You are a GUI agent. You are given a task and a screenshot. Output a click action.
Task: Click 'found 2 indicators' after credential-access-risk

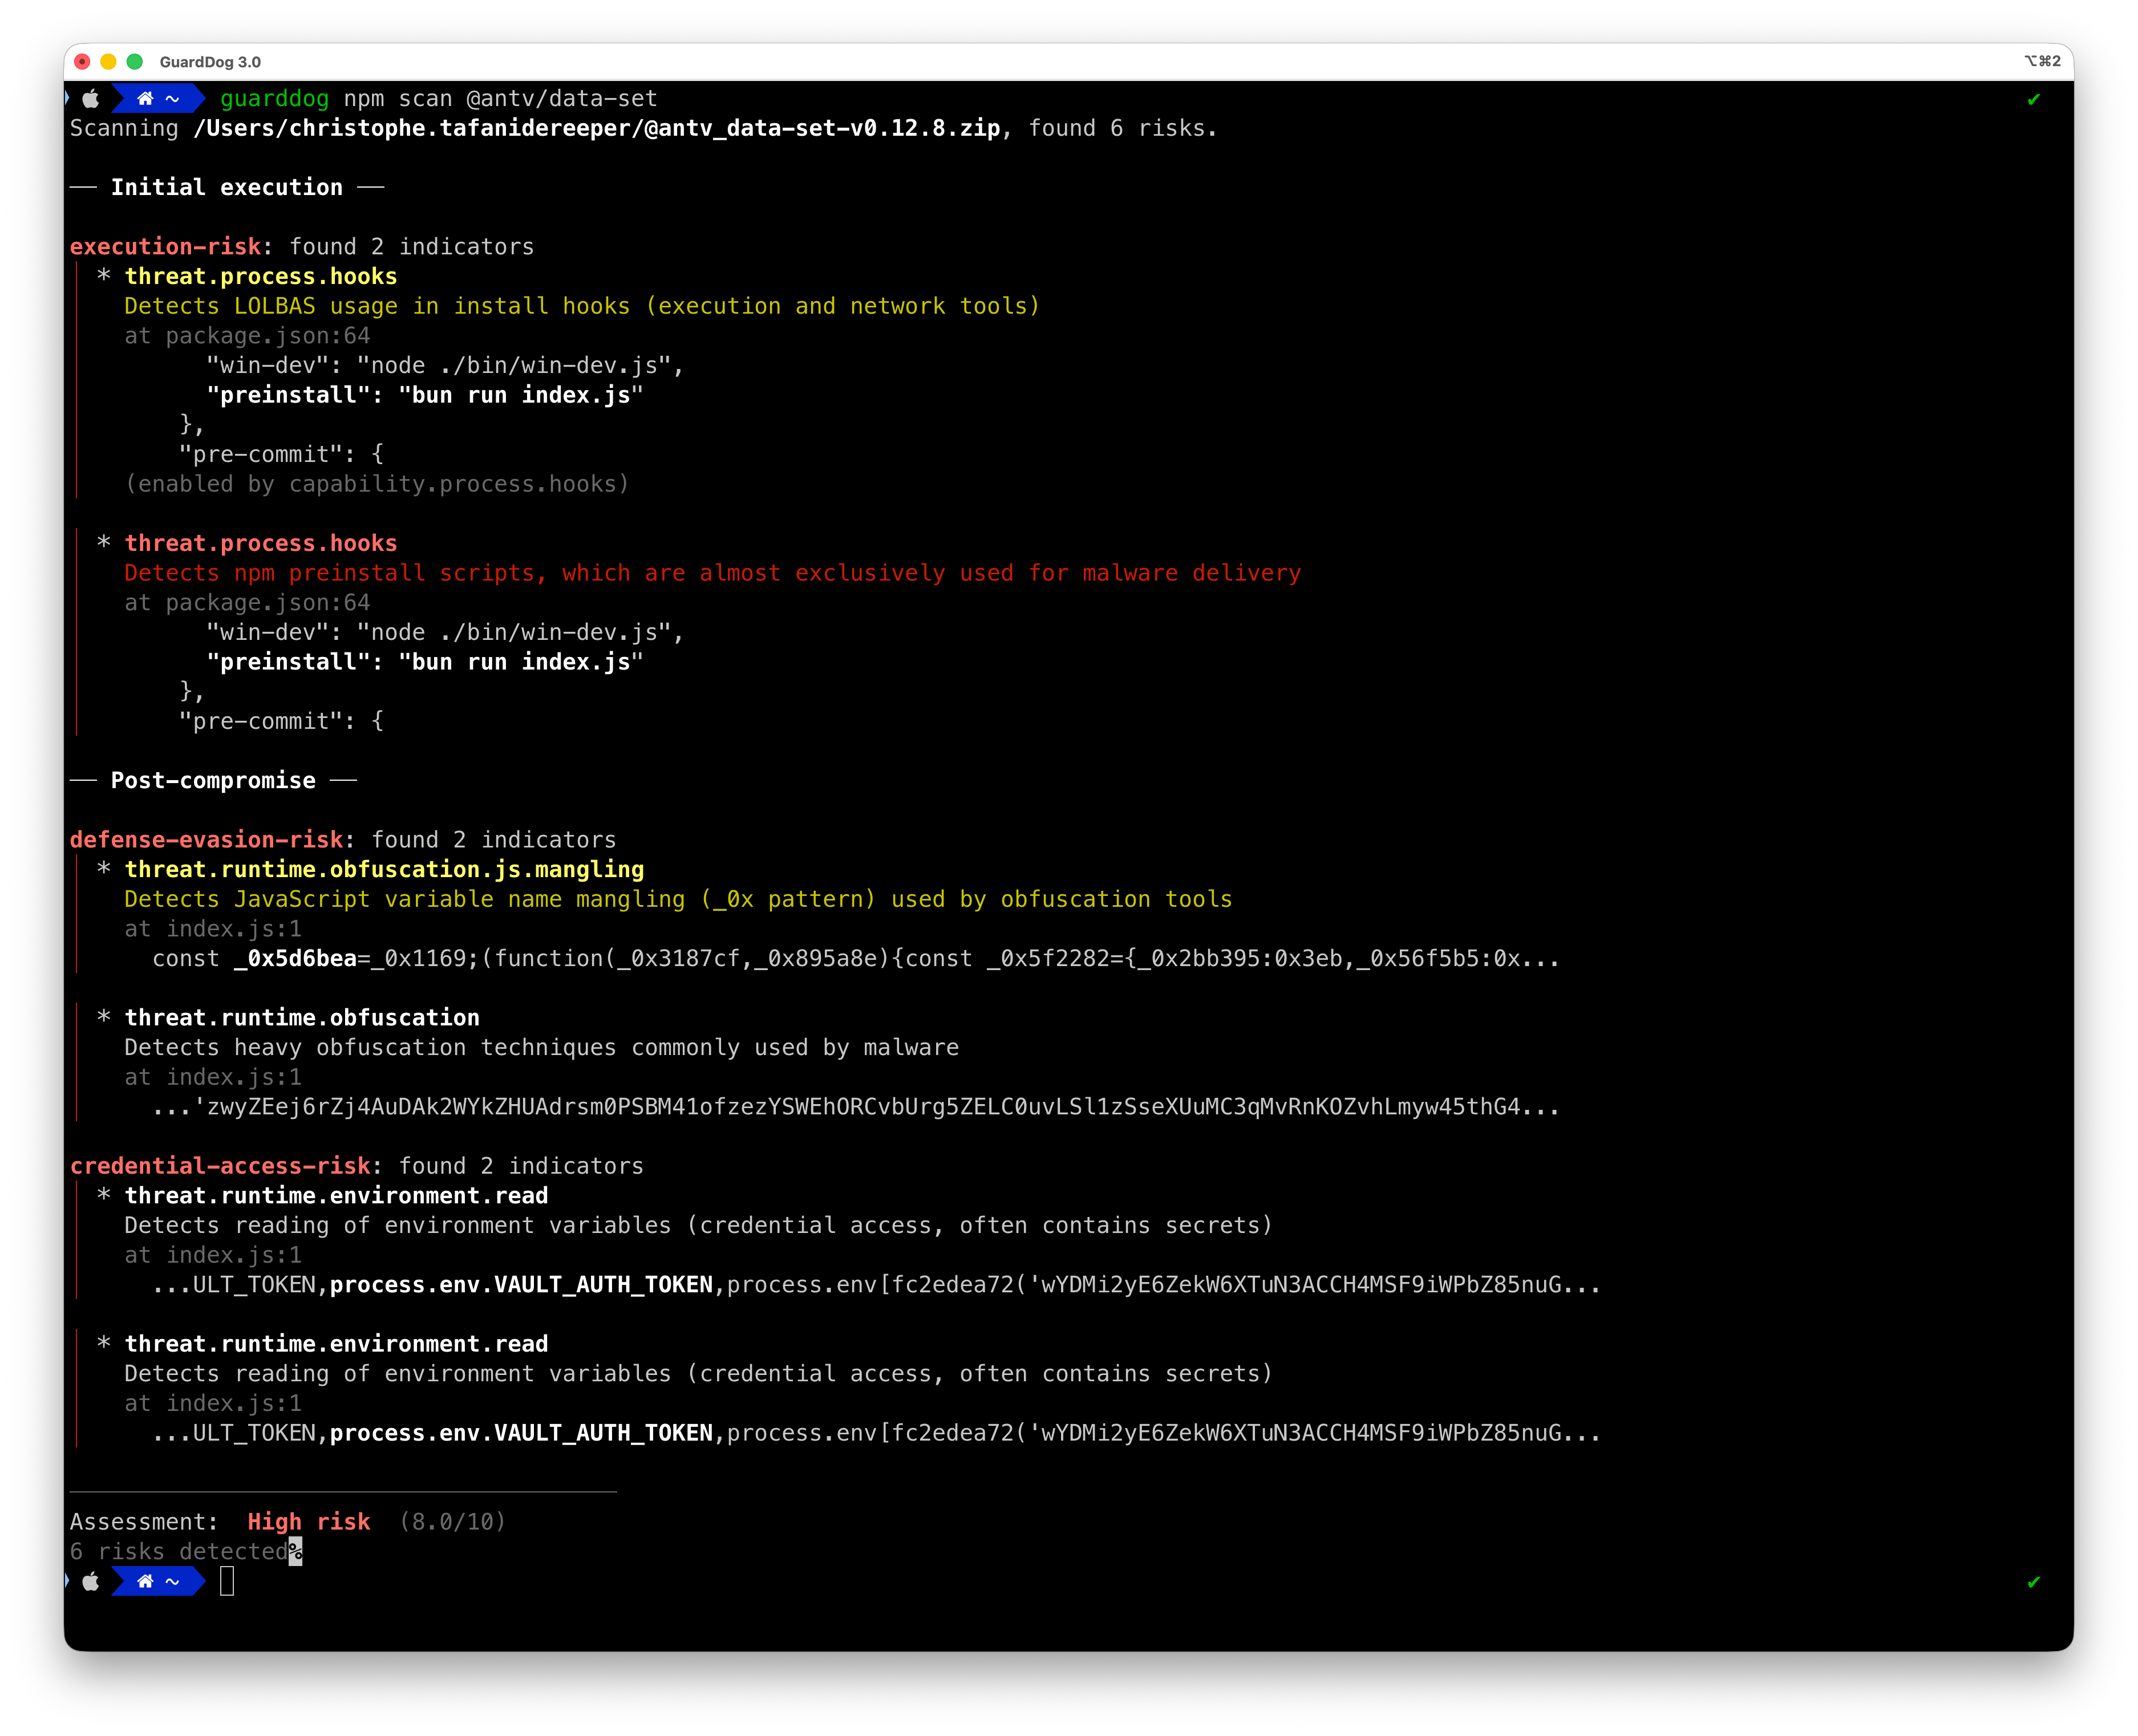(521, 1166)
